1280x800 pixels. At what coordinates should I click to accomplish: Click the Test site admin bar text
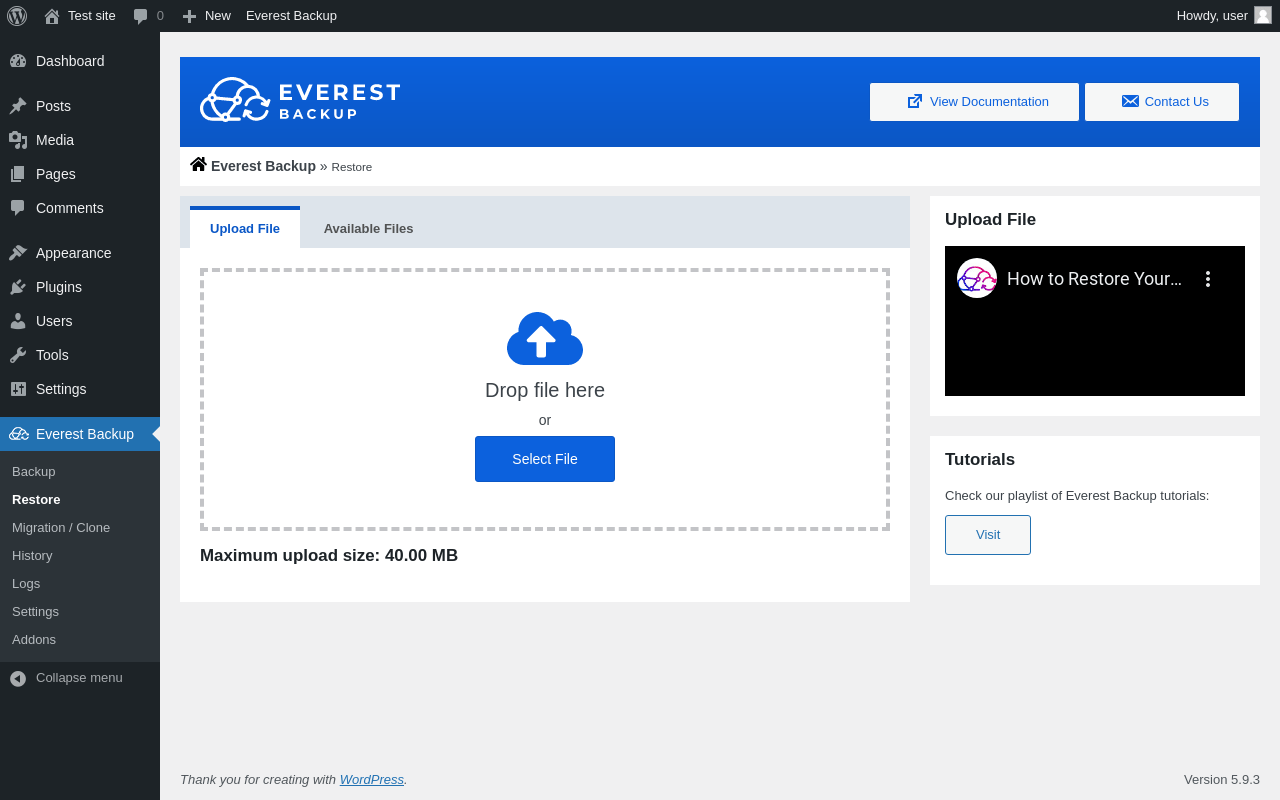[92, 15]
